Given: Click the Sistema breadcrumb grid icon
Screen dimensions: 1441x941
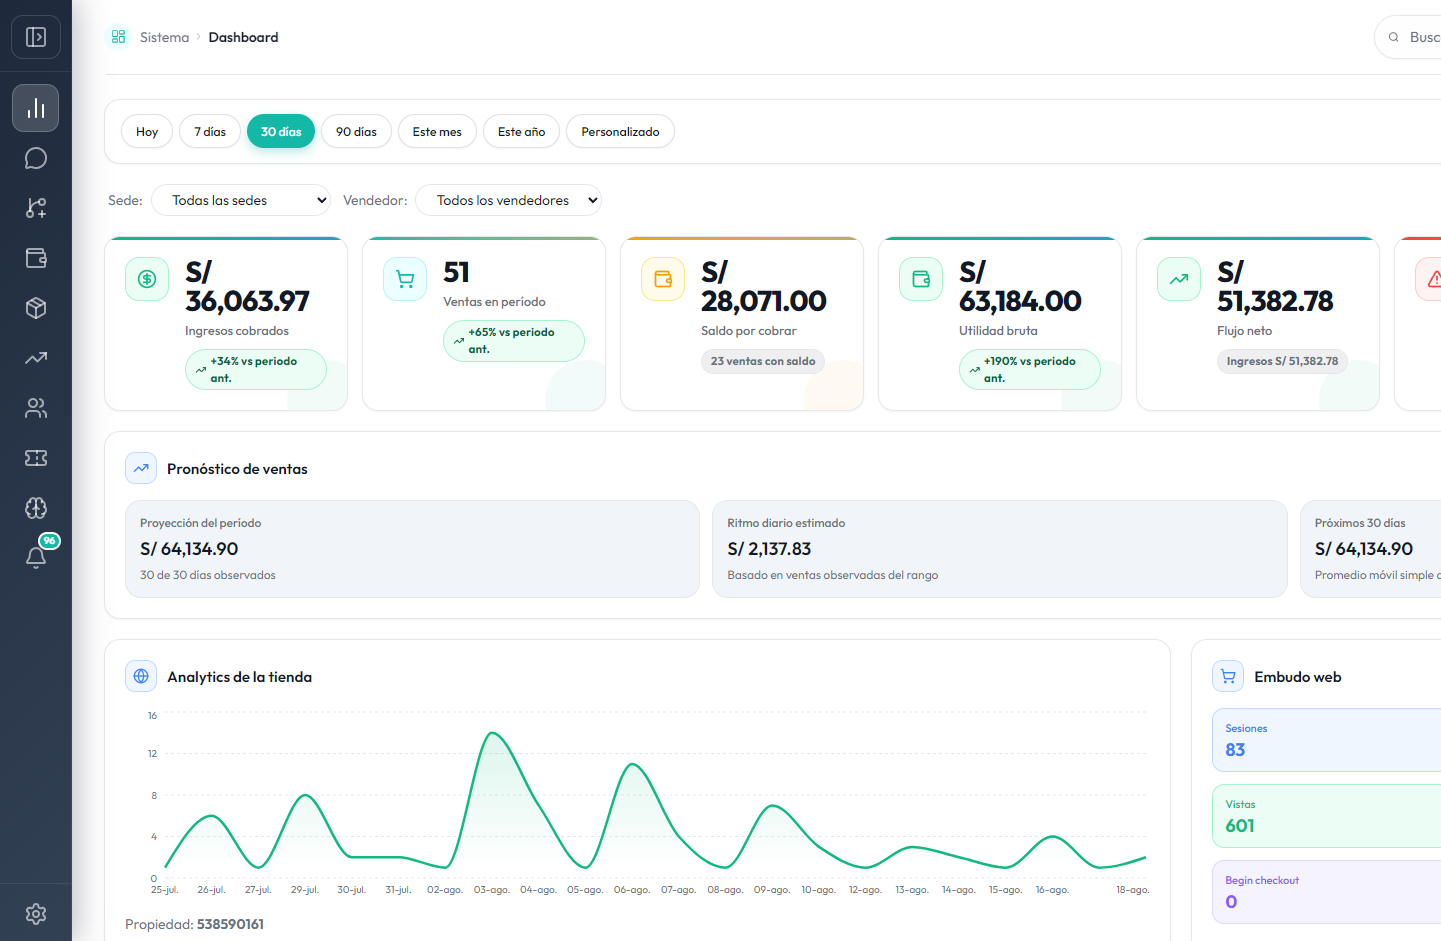Looking at the screenshot, I should [x=119, y=37].
